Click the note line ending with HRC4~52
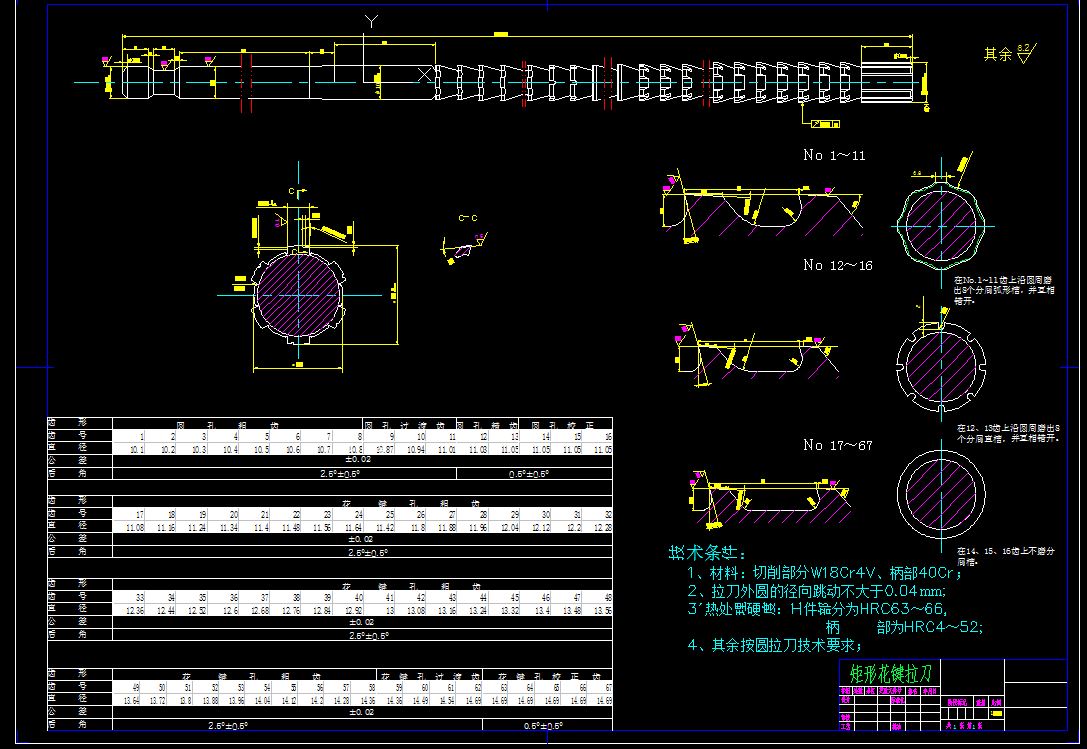This screenshot has height=749, width=1087. click(904, 628)
